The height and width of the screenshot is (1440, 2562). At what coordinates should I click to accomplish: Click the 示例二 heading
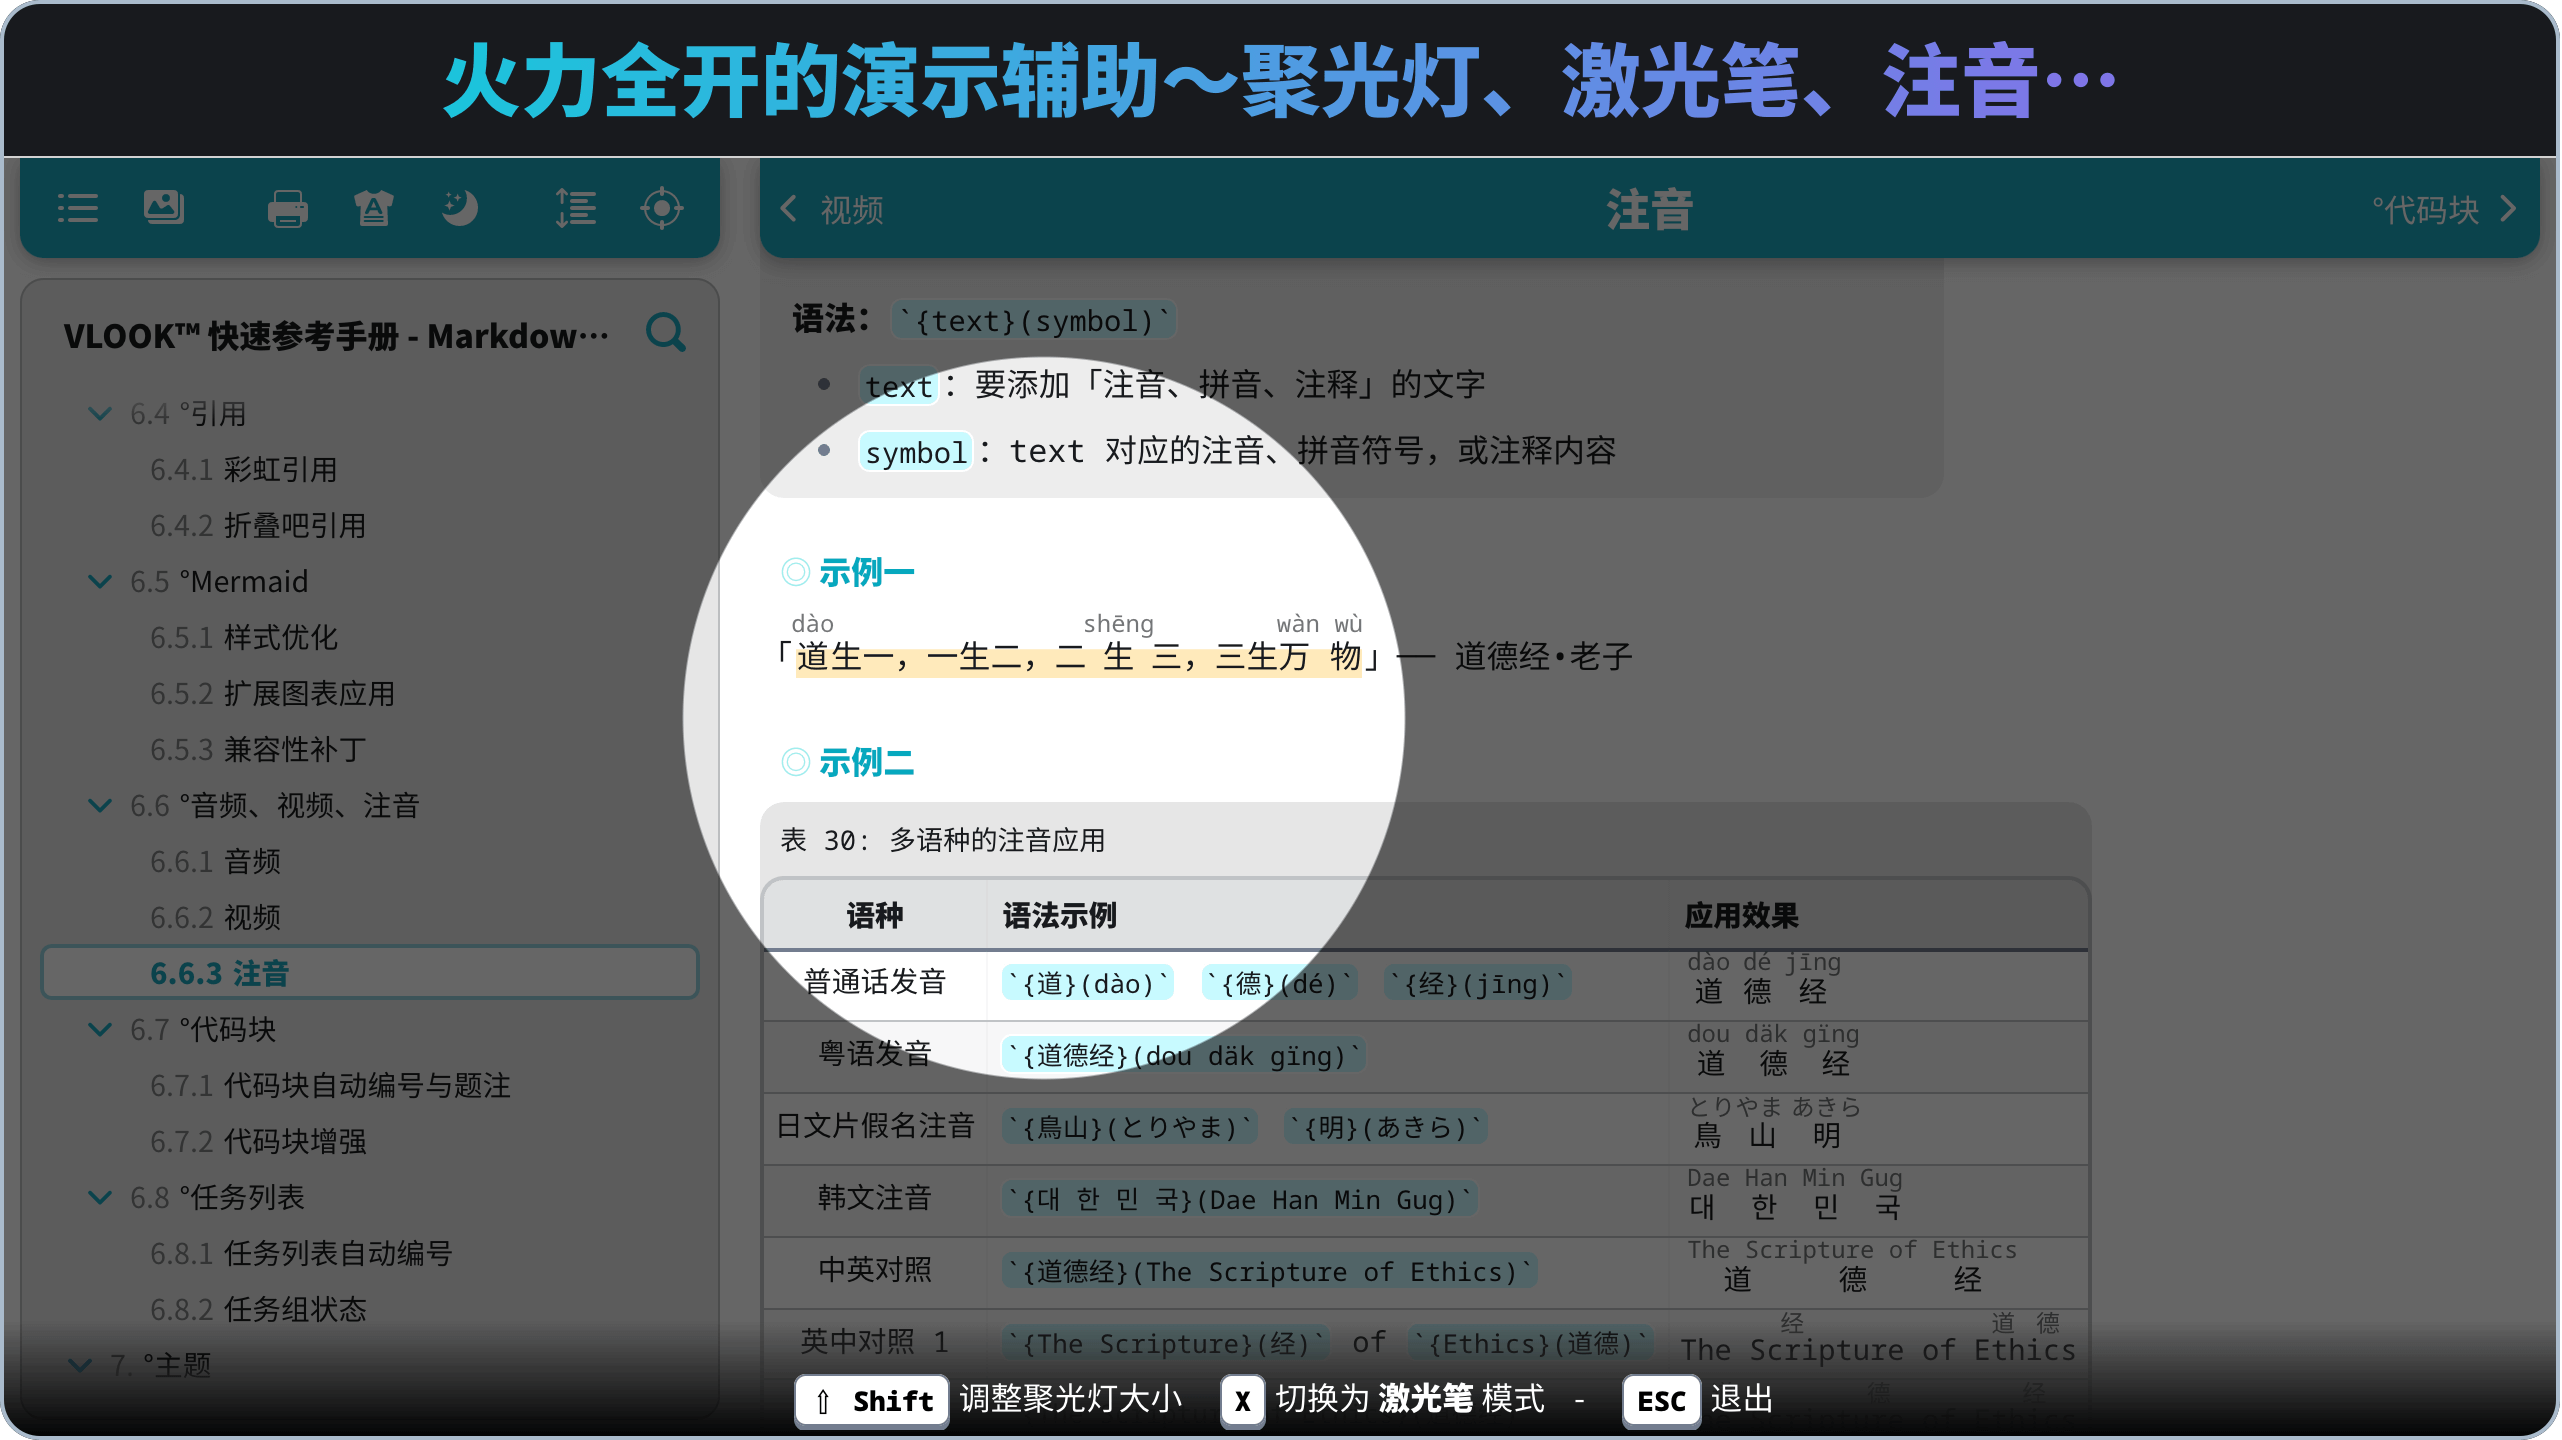pos(866,763)
